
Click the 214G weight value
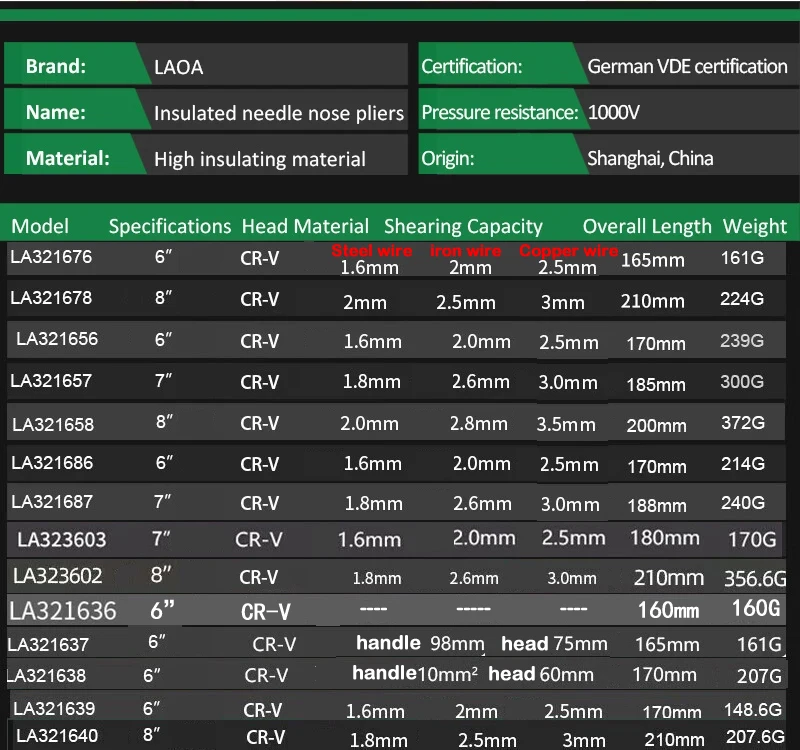click(743, 464)
